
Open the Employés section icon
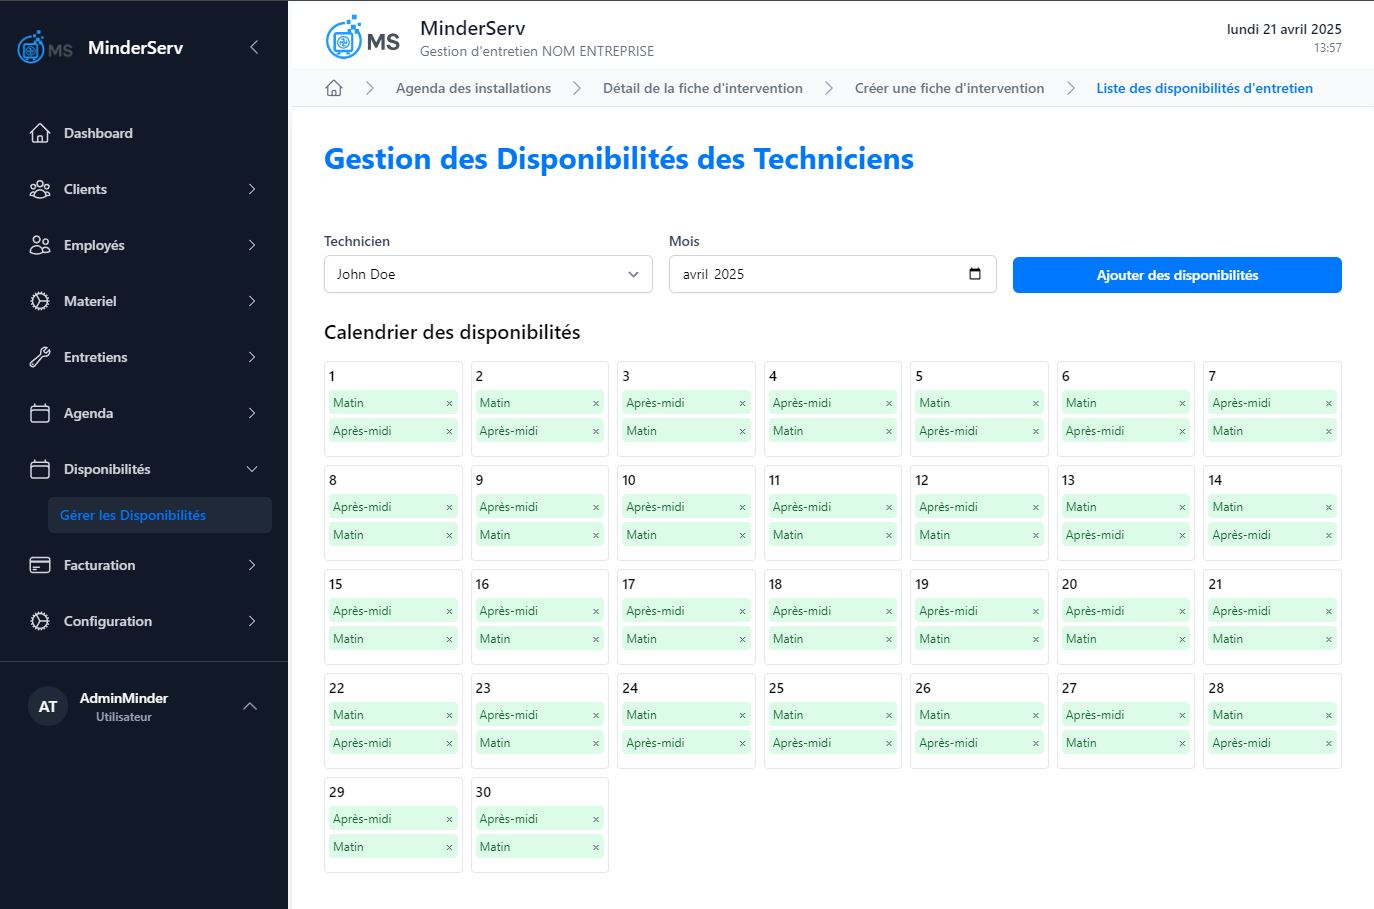click(x=40, y=245)
